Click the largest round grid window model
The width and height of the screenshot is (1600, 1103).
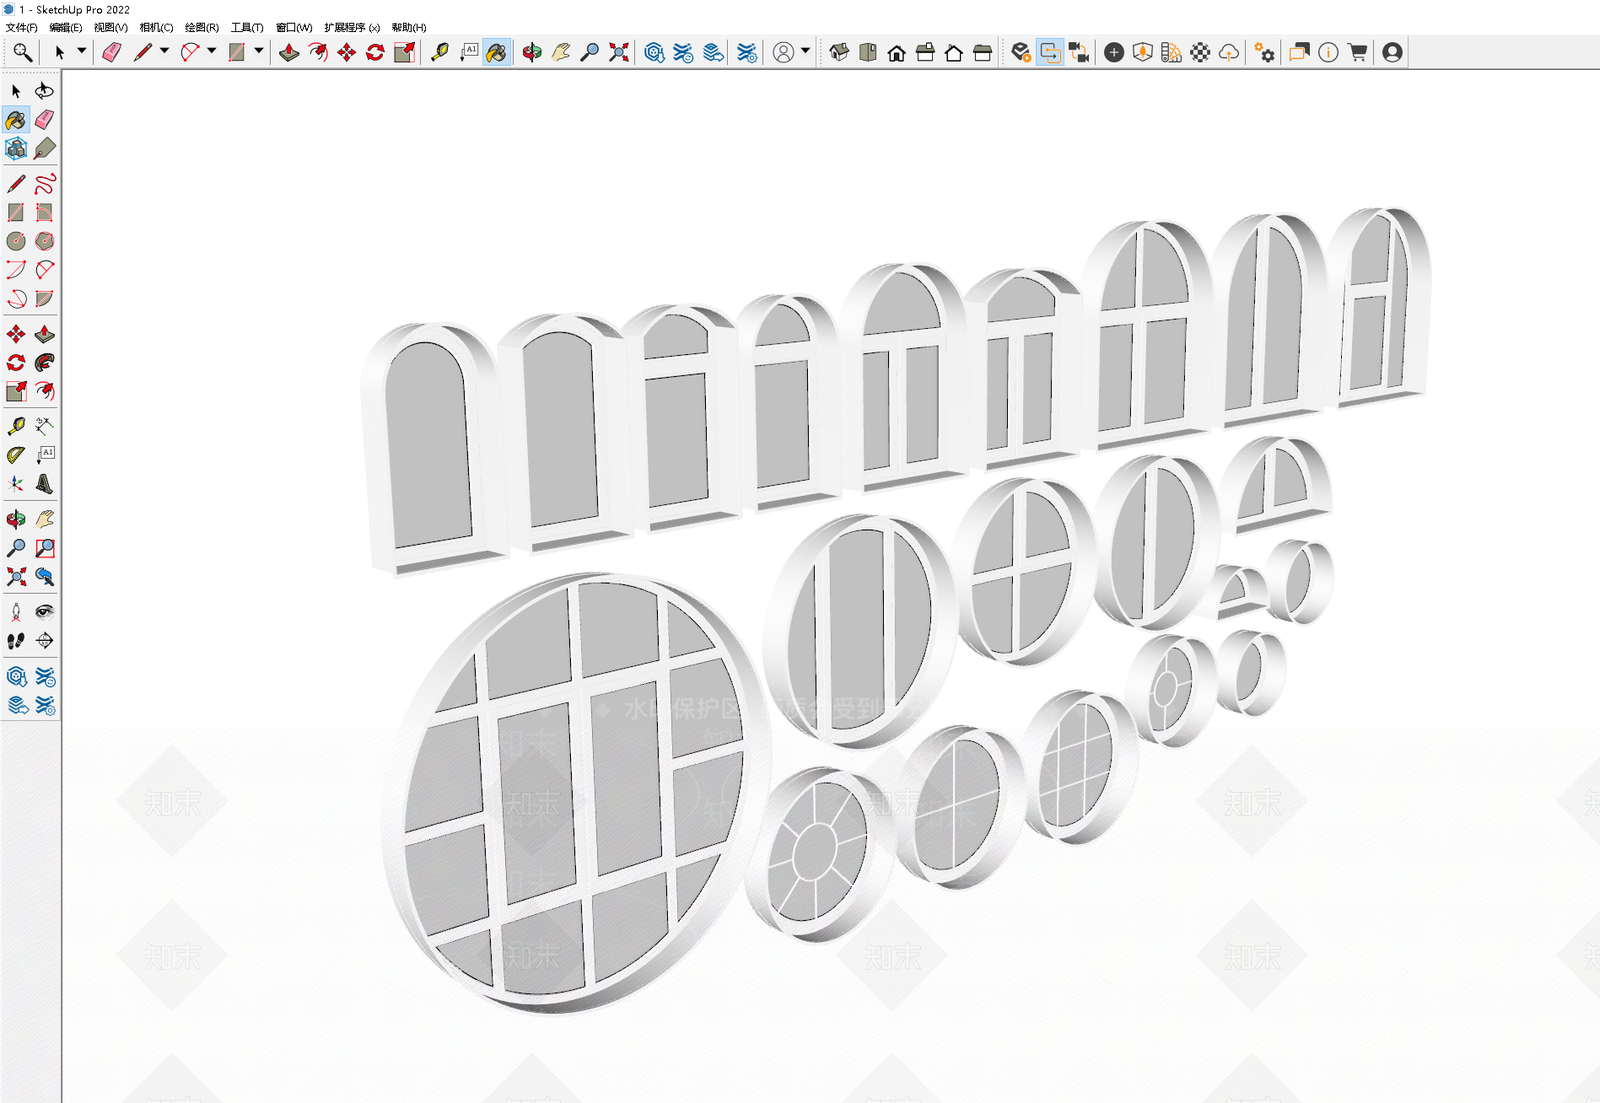577,793
